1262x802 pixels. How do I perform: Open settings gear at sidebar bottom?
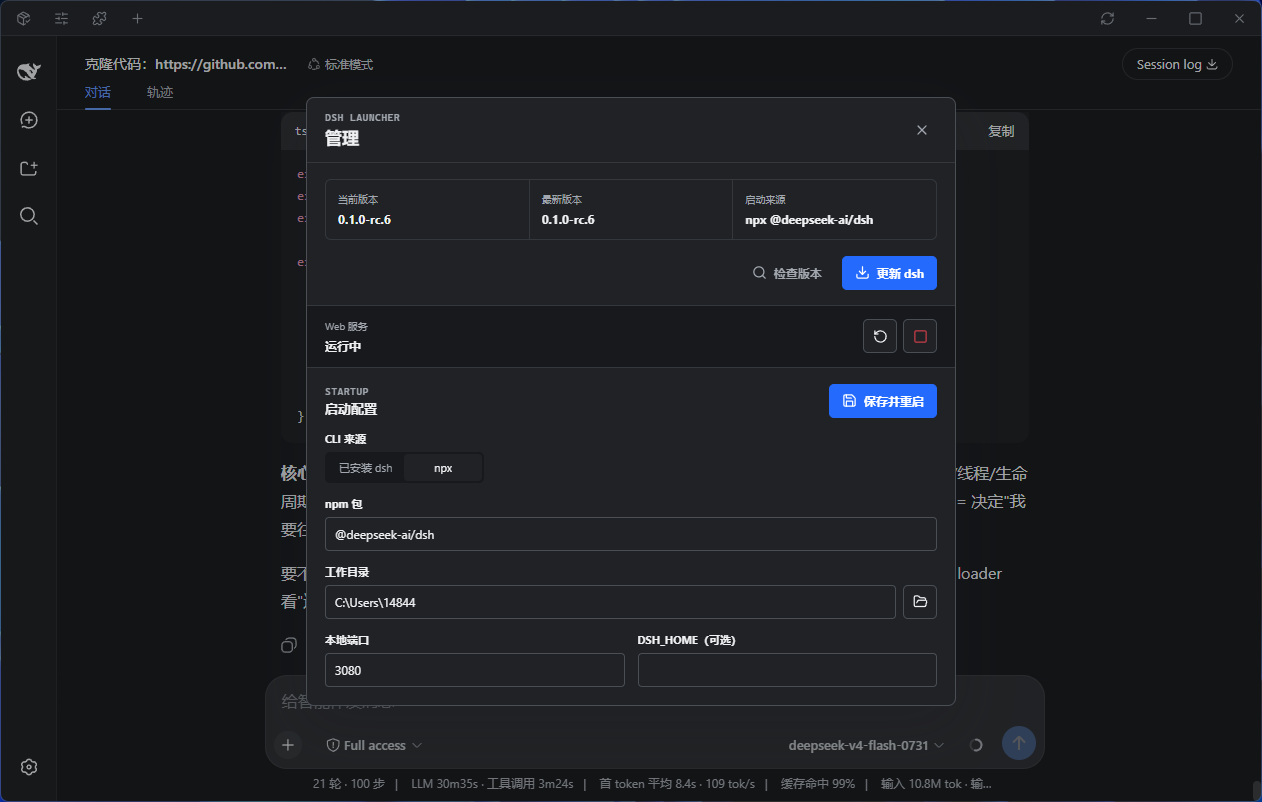point(29,767)
